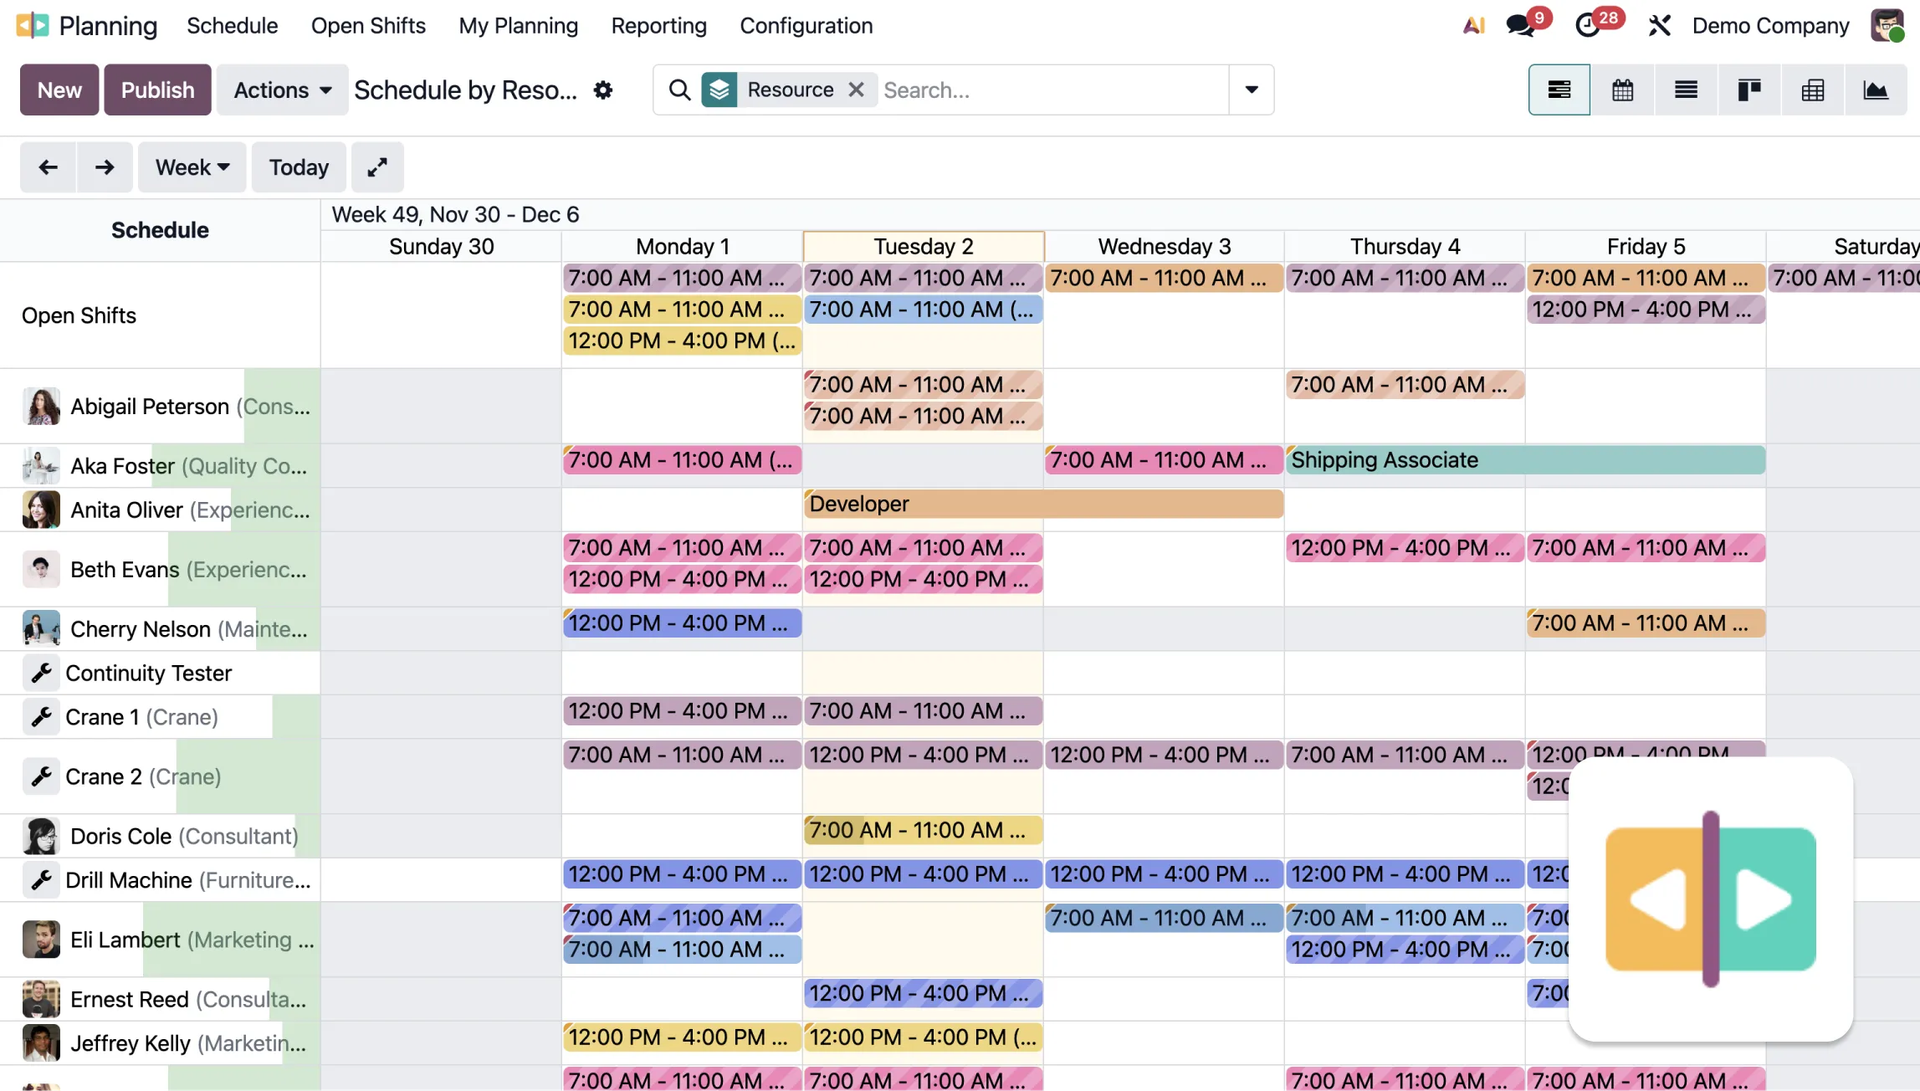Click Doris Cole's avatar
This screenshot has height=1091, width=1920.
[41, 836]
